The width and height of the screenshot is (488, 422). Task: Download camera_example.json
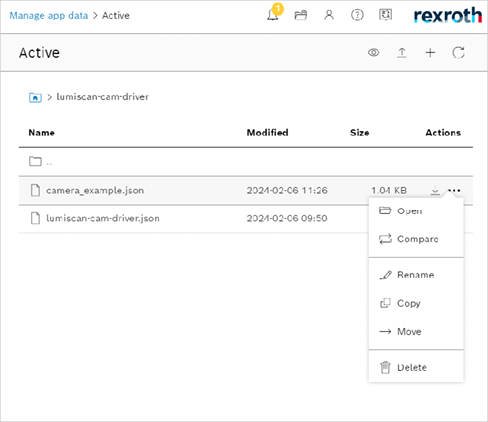click(x=435, y=191)
